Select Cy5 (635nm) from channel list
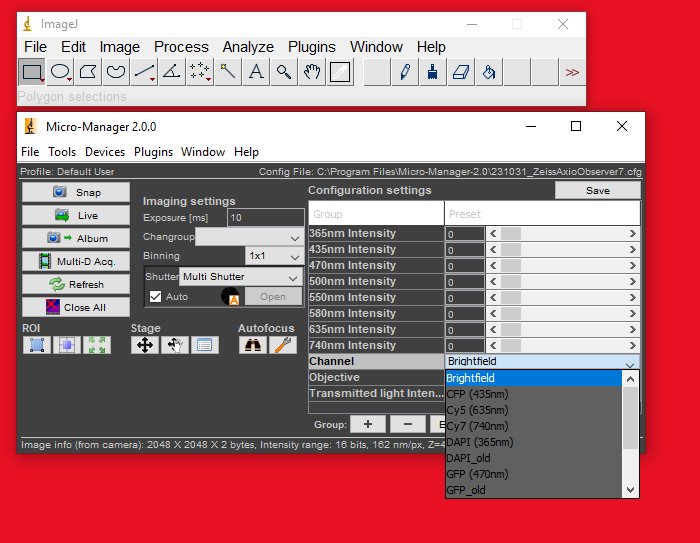 (479, 410)
